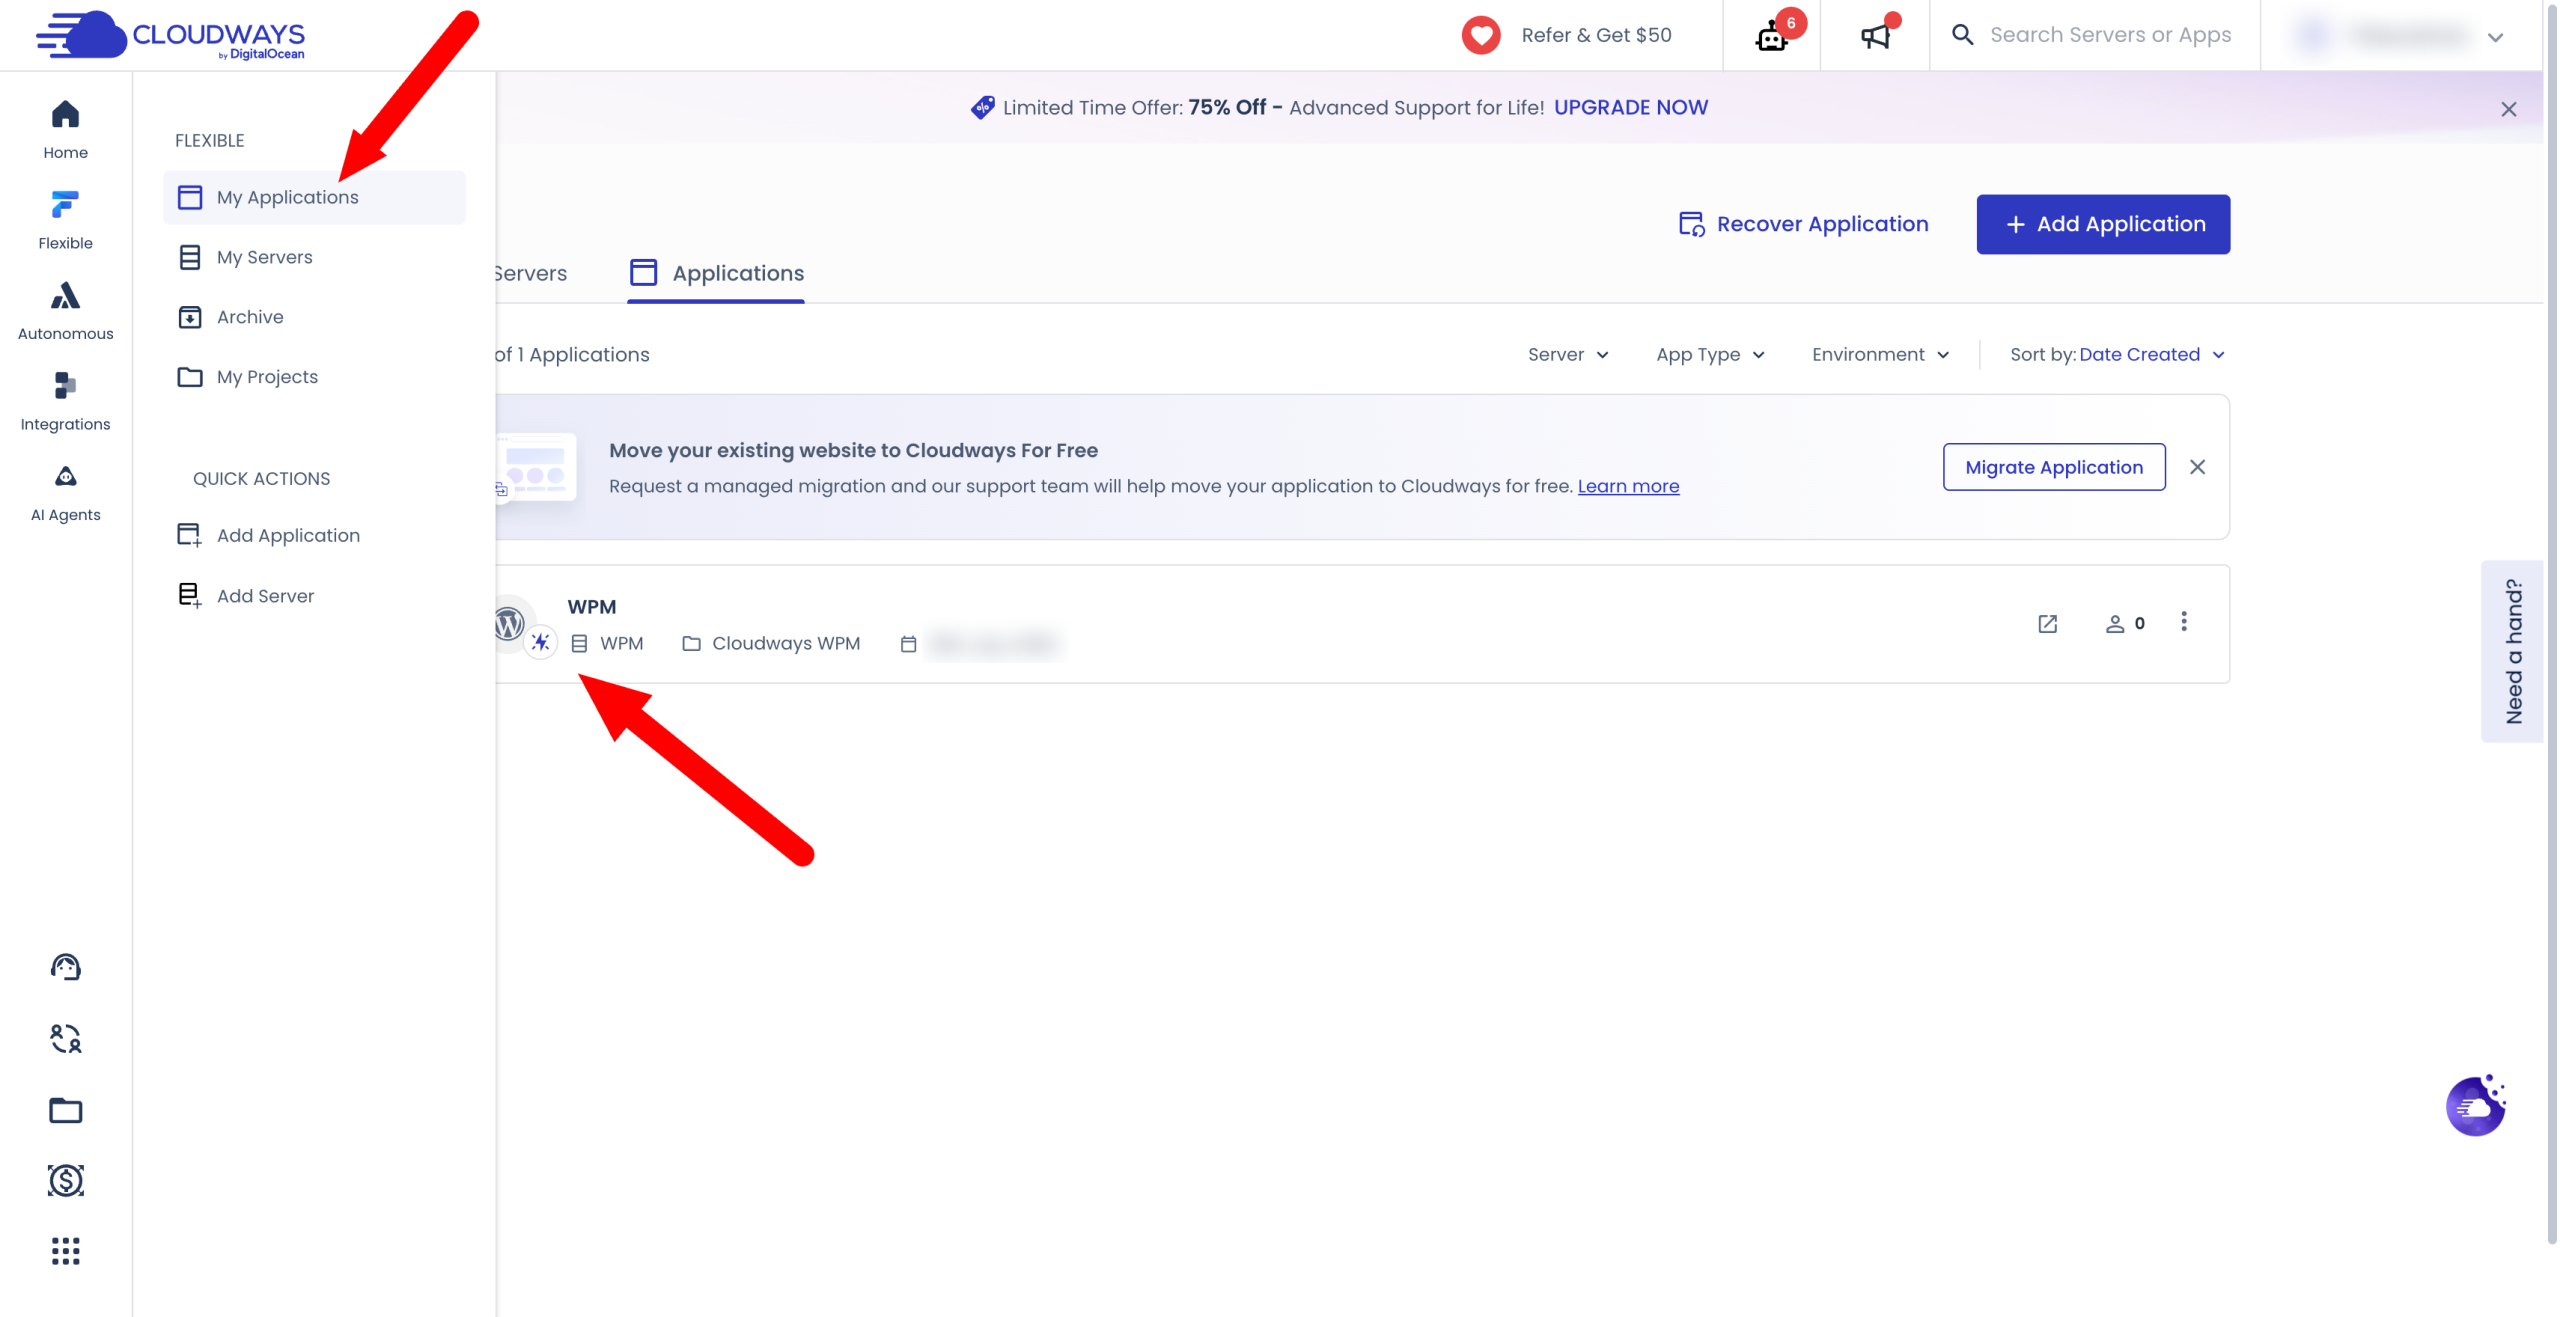Click the team members transfer icon in sidebar

coord(66,1039)
